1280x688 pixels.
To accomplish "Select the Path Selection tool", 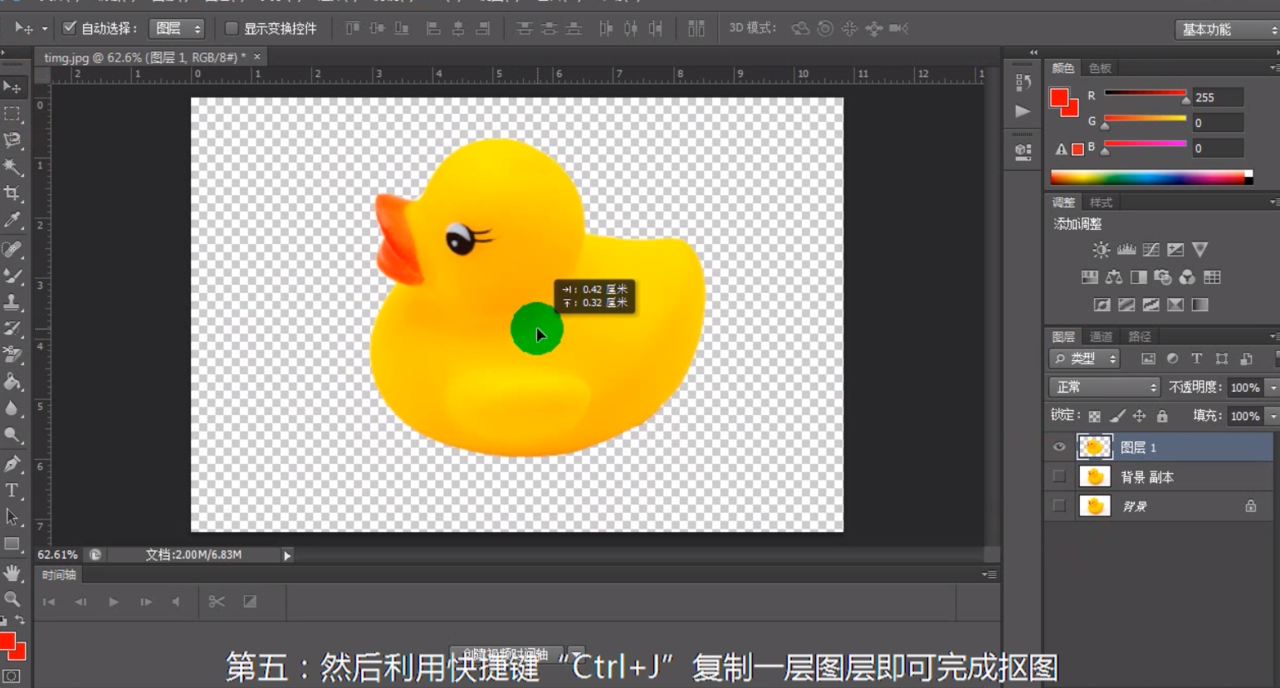I will 12,516.
